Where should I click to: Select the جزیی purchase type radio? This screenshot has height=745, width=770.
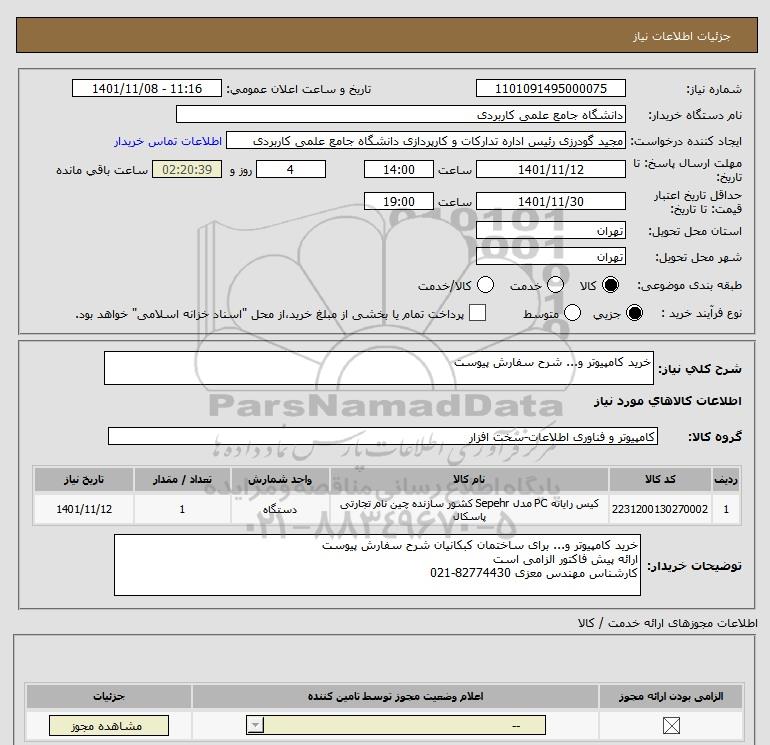[634, 313]
